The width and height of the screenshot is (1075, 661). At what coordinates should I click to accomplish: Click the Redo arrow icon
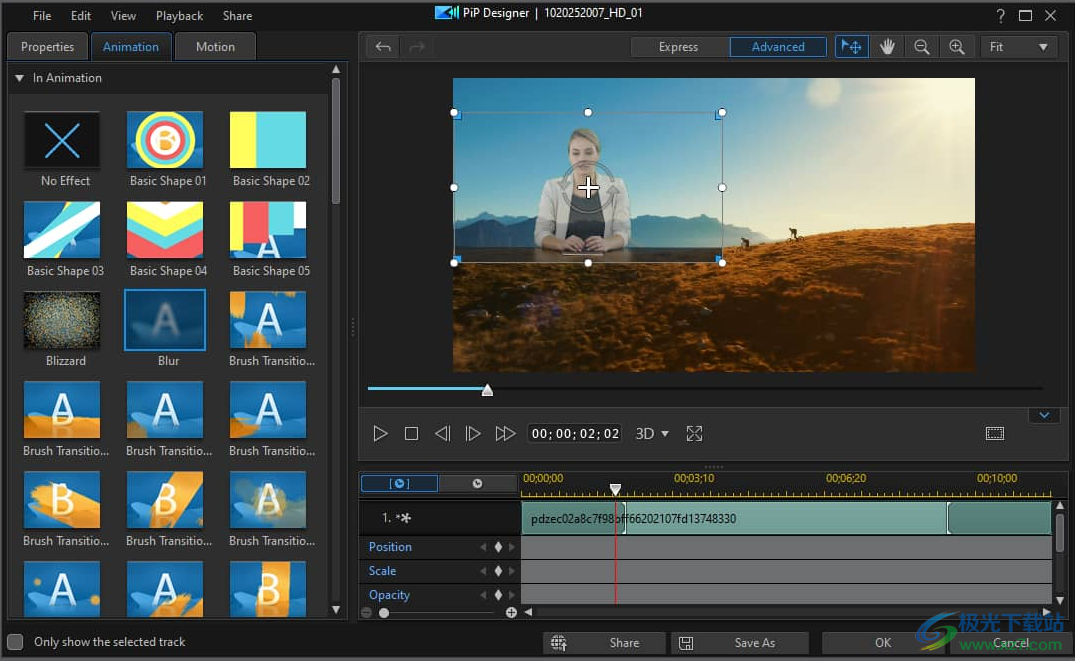(x=417, y=47)
